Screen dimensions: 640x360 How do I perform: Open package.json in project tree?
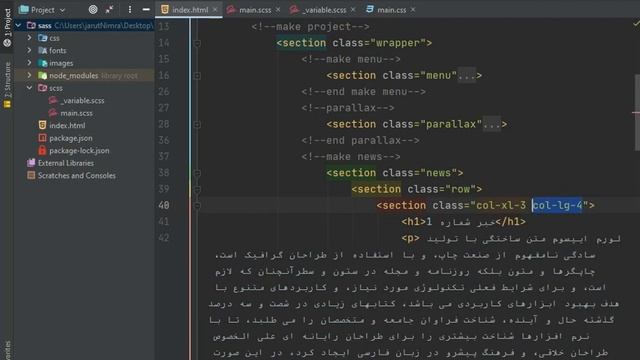click(x=71, y=138)
